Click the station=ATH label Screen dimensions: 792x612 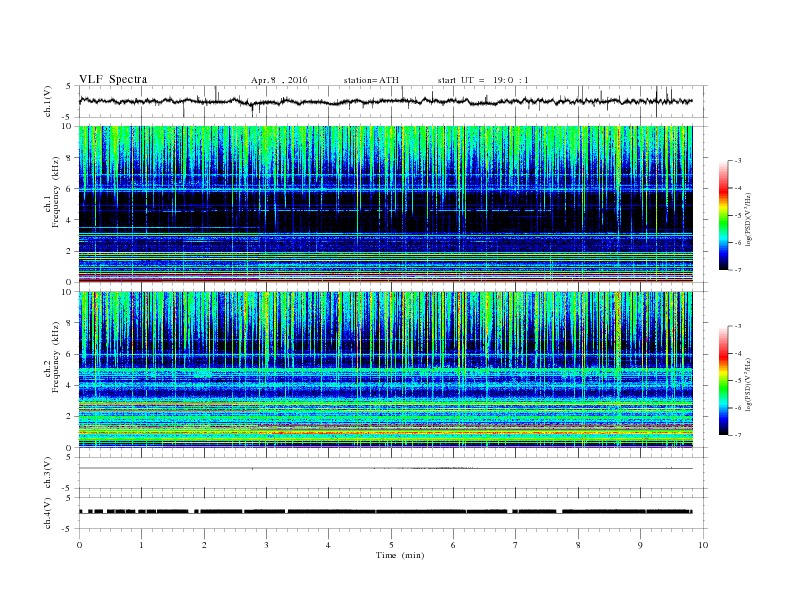pos(371,79)
